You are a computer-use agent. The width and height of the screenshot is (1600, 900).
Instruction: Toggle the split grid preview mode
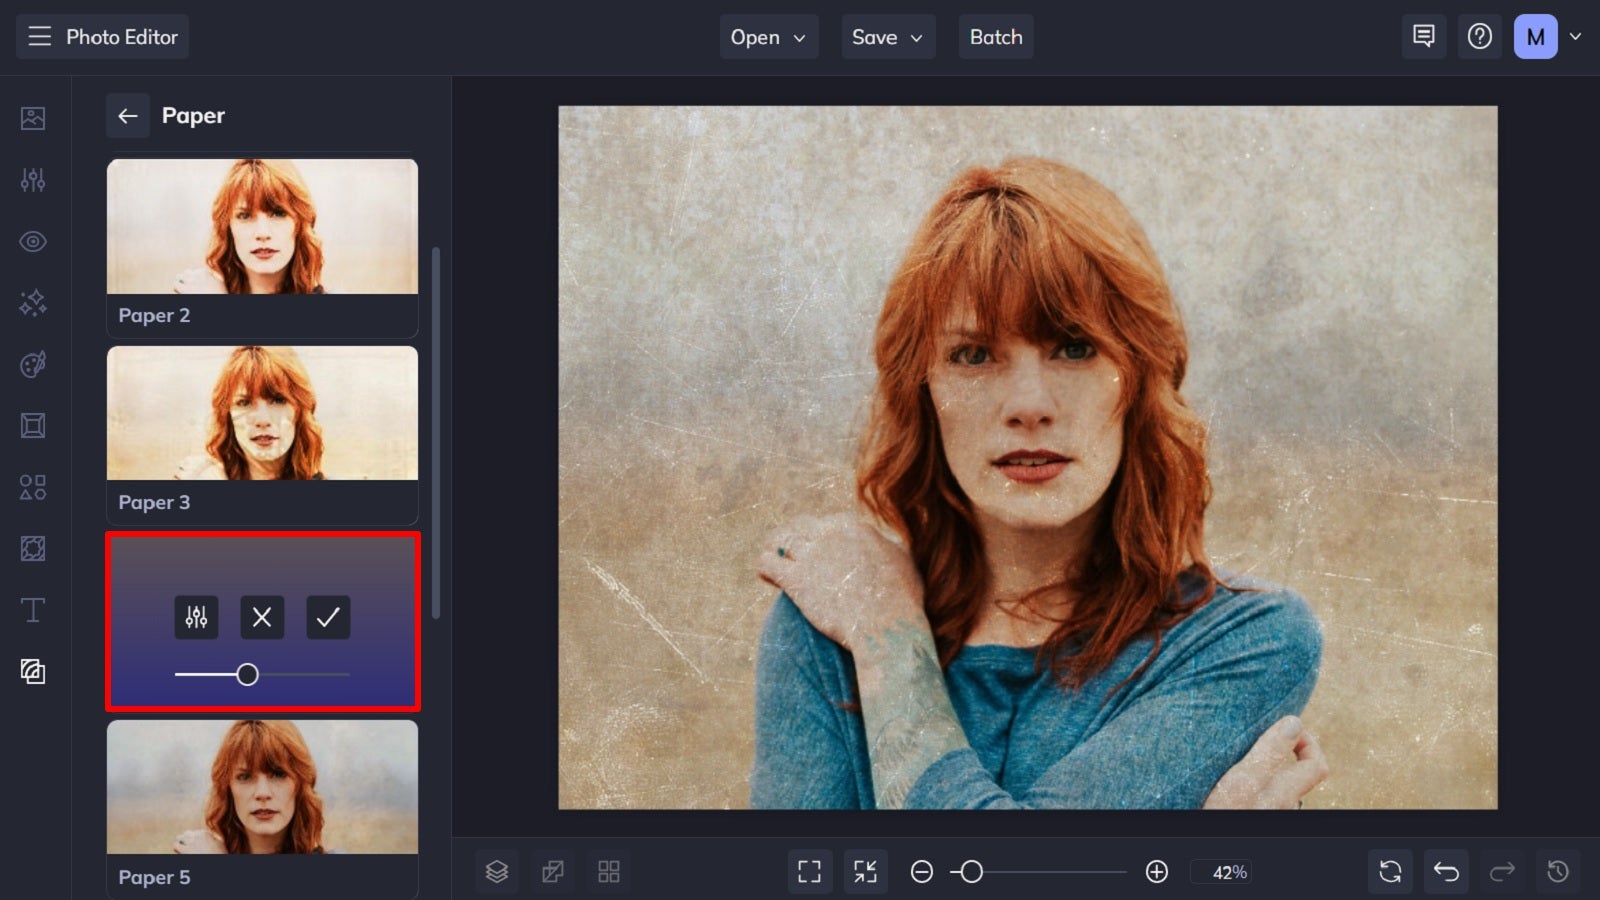click(610, 871)
